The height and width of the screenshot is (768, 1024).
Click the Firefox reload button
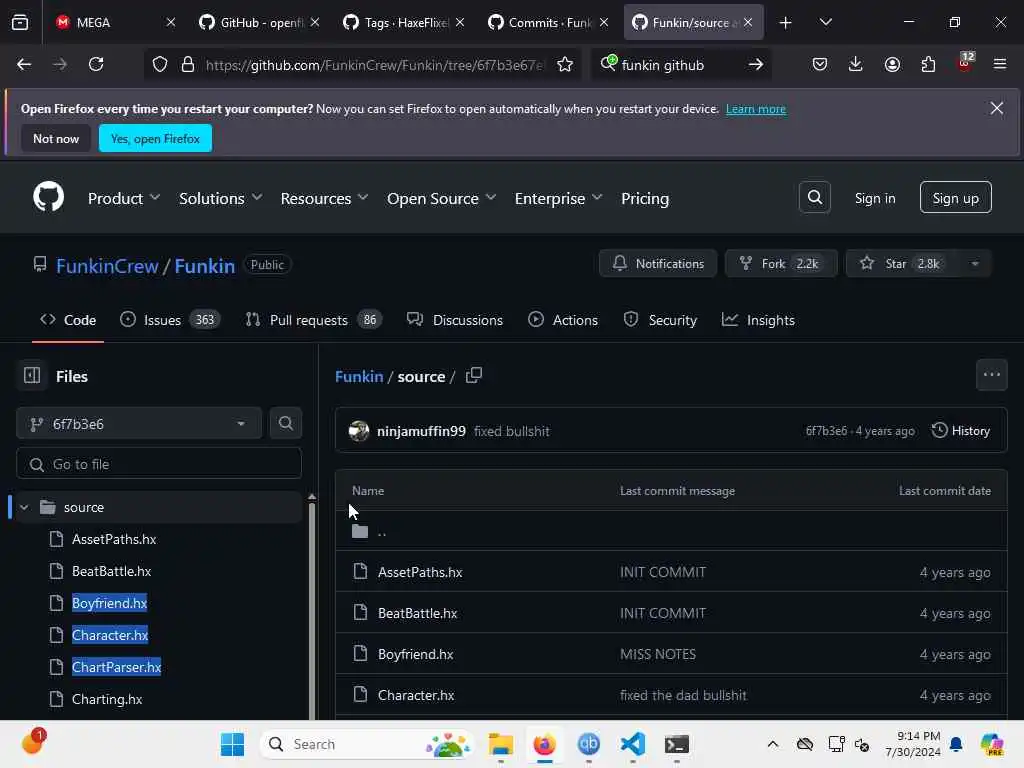coord(96,64)
